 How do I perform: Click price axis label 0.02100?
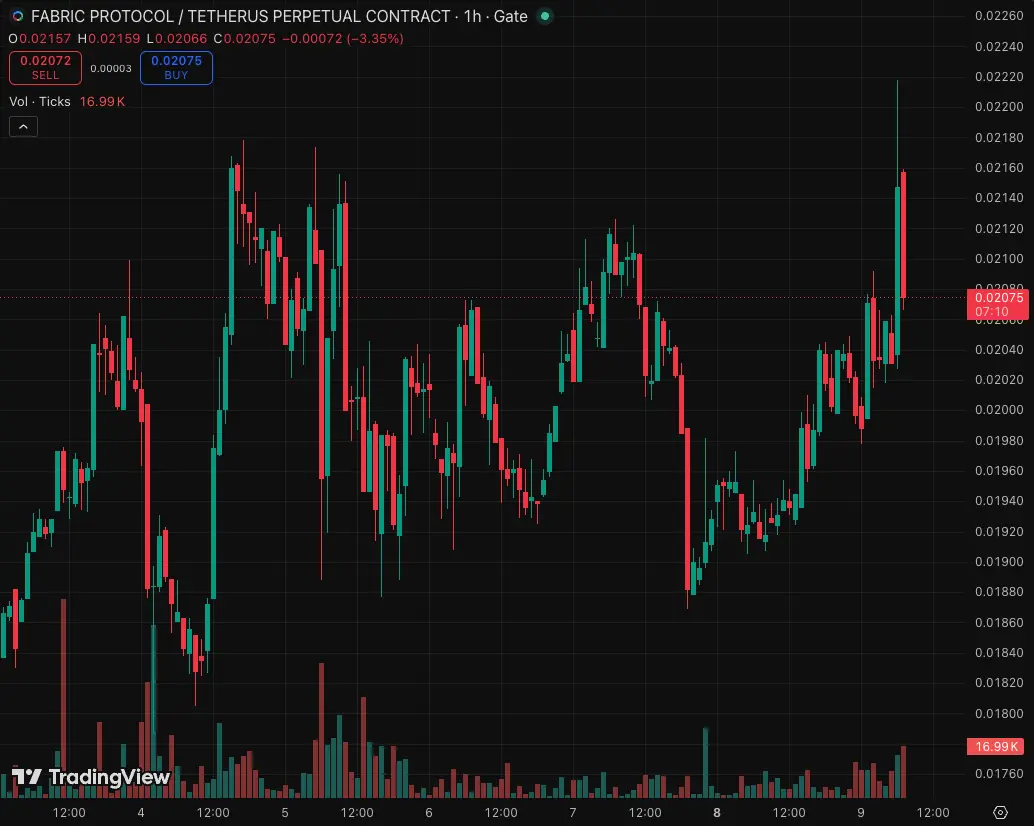[x=999, y=258]
